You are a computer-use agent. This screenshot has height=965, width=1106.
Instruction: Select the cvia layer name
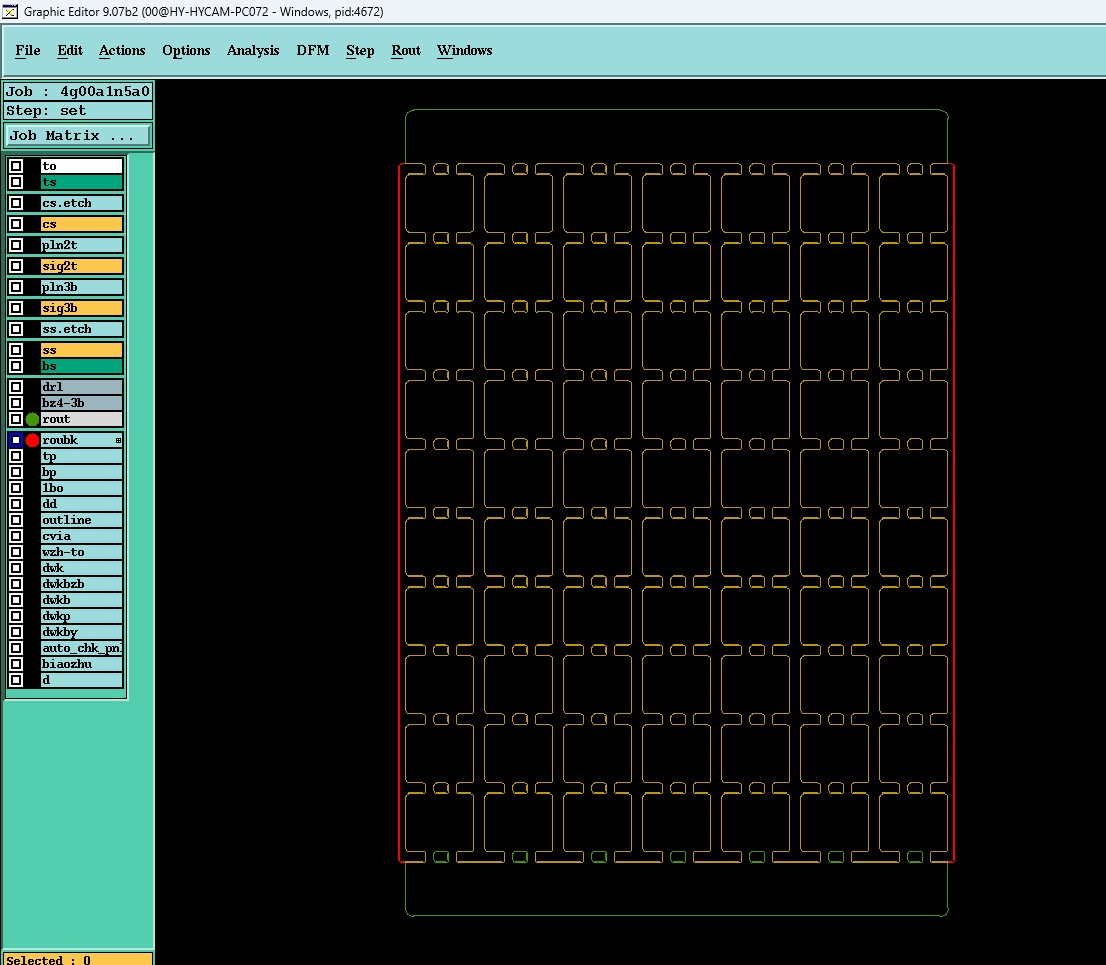[82, 537]
